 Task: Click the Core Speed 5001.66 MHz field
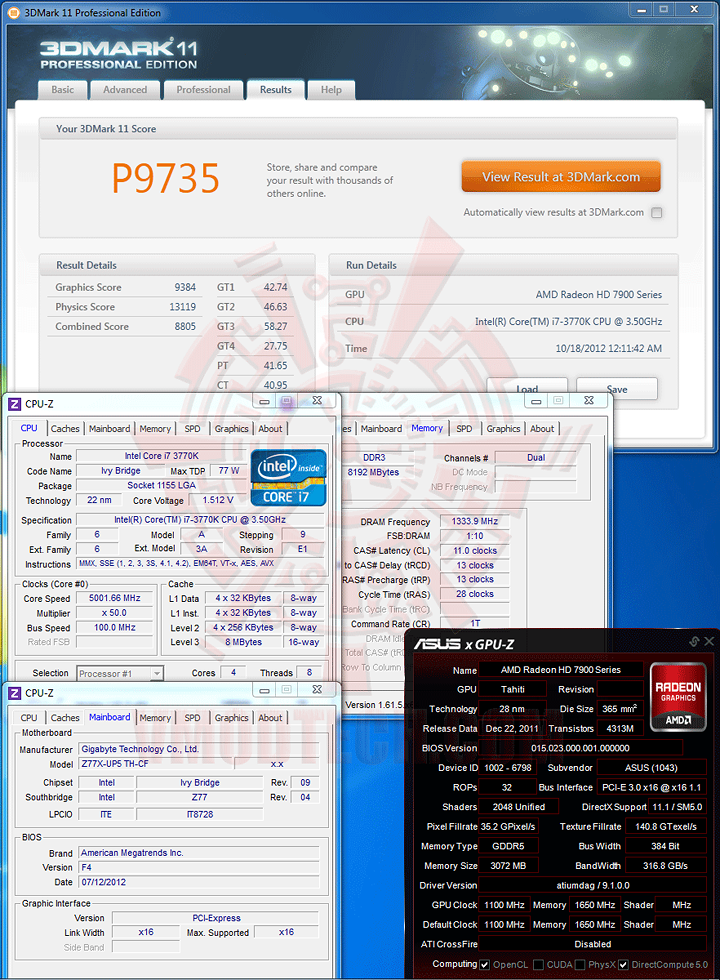point(114,598)
